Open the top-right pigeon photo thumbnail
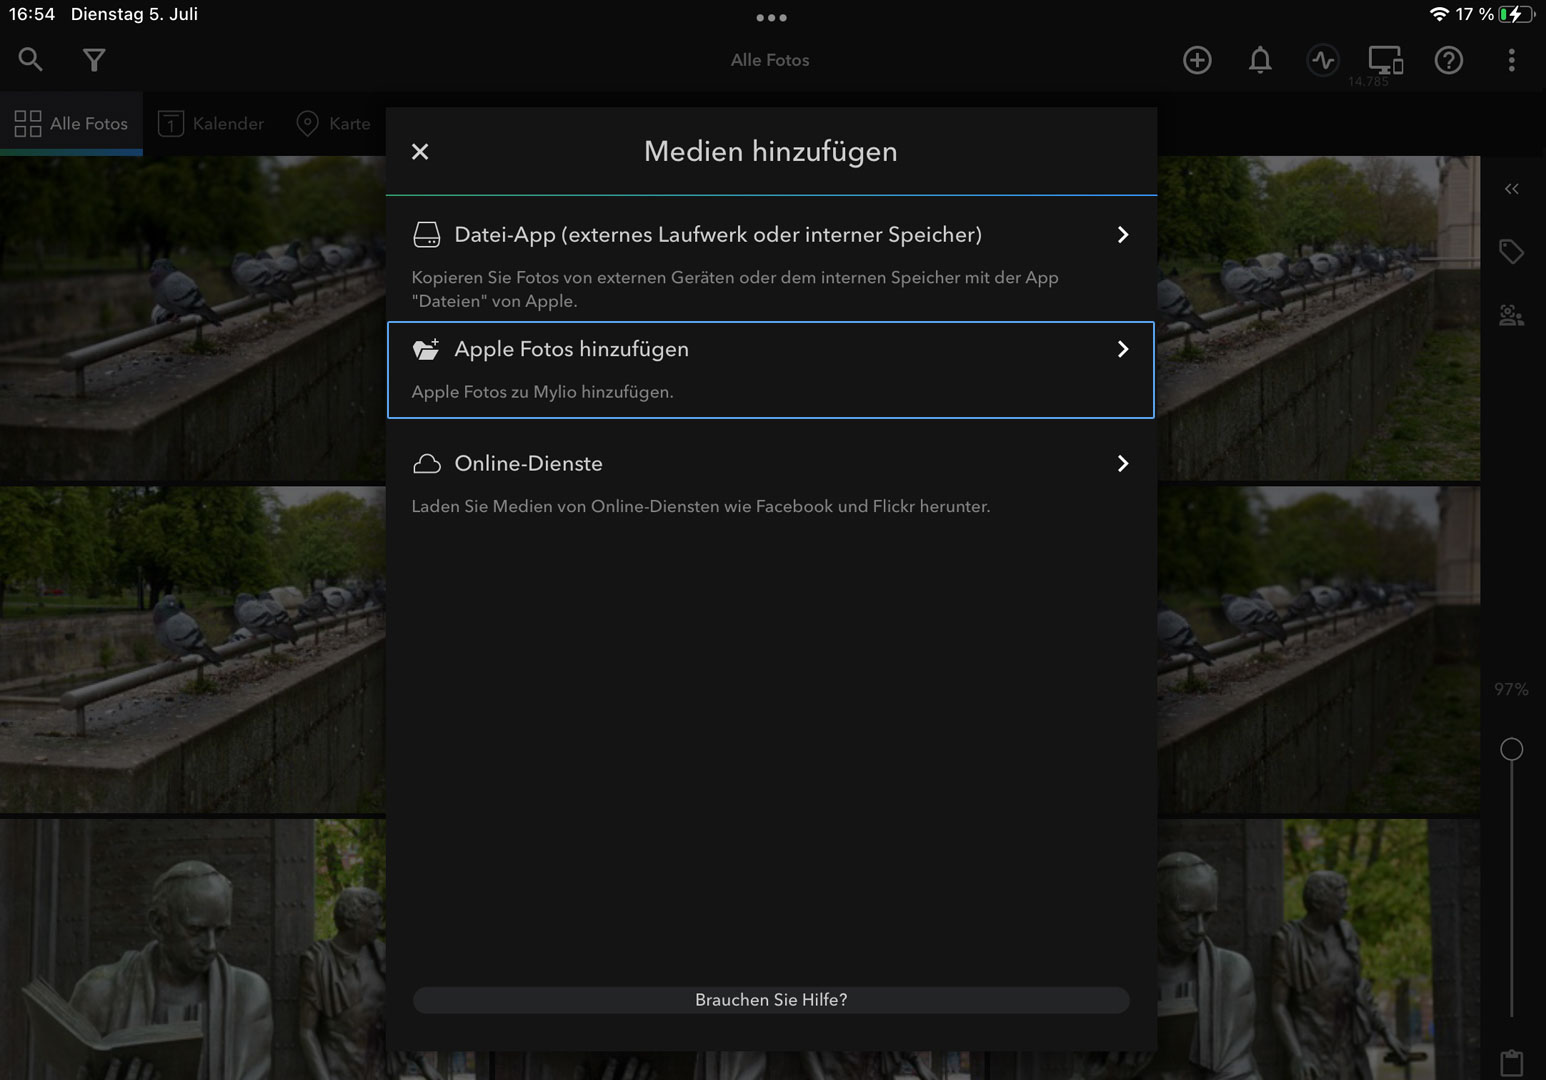Screen dimensions: 1546x1080 [1319, 319]
